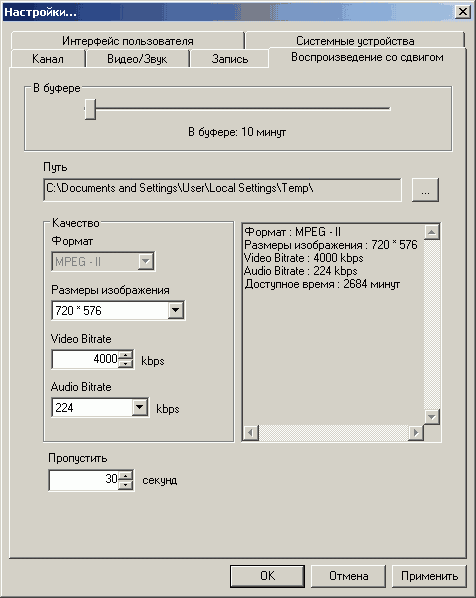The height and width of the screenshot is (598, 476).
Task: Click the 'Доступное время : 2684 минут' line
Action: click(x=322, y=284)
